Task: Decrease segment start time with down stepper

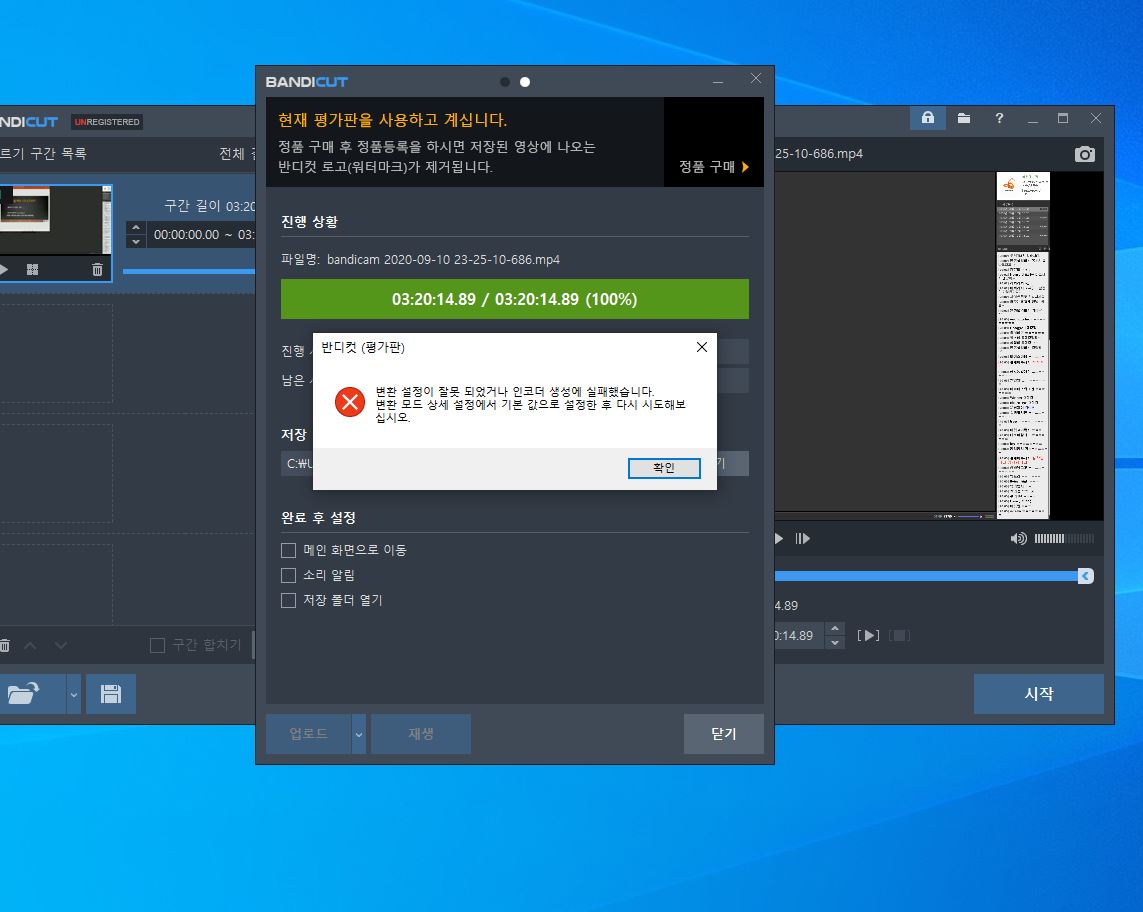Action: (x=136, y=241)
